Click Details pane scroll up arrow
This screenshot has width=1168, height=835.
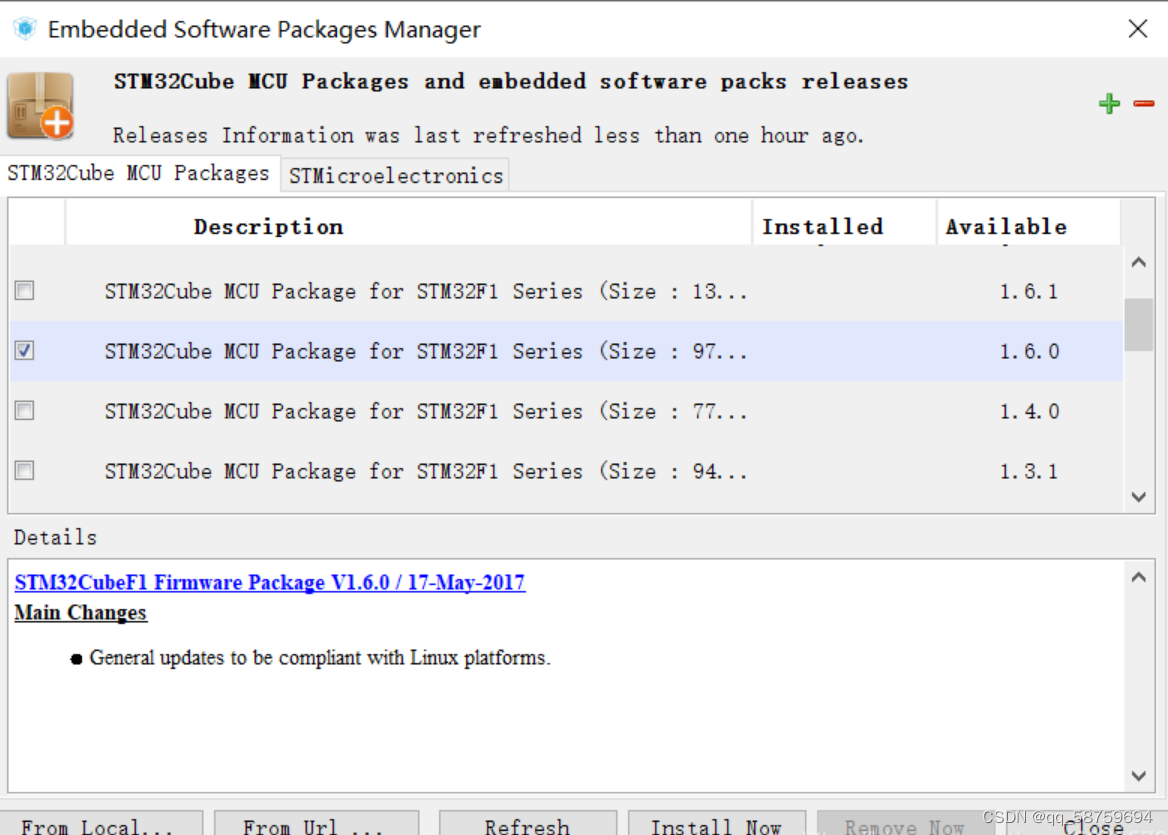[1138, 577]
